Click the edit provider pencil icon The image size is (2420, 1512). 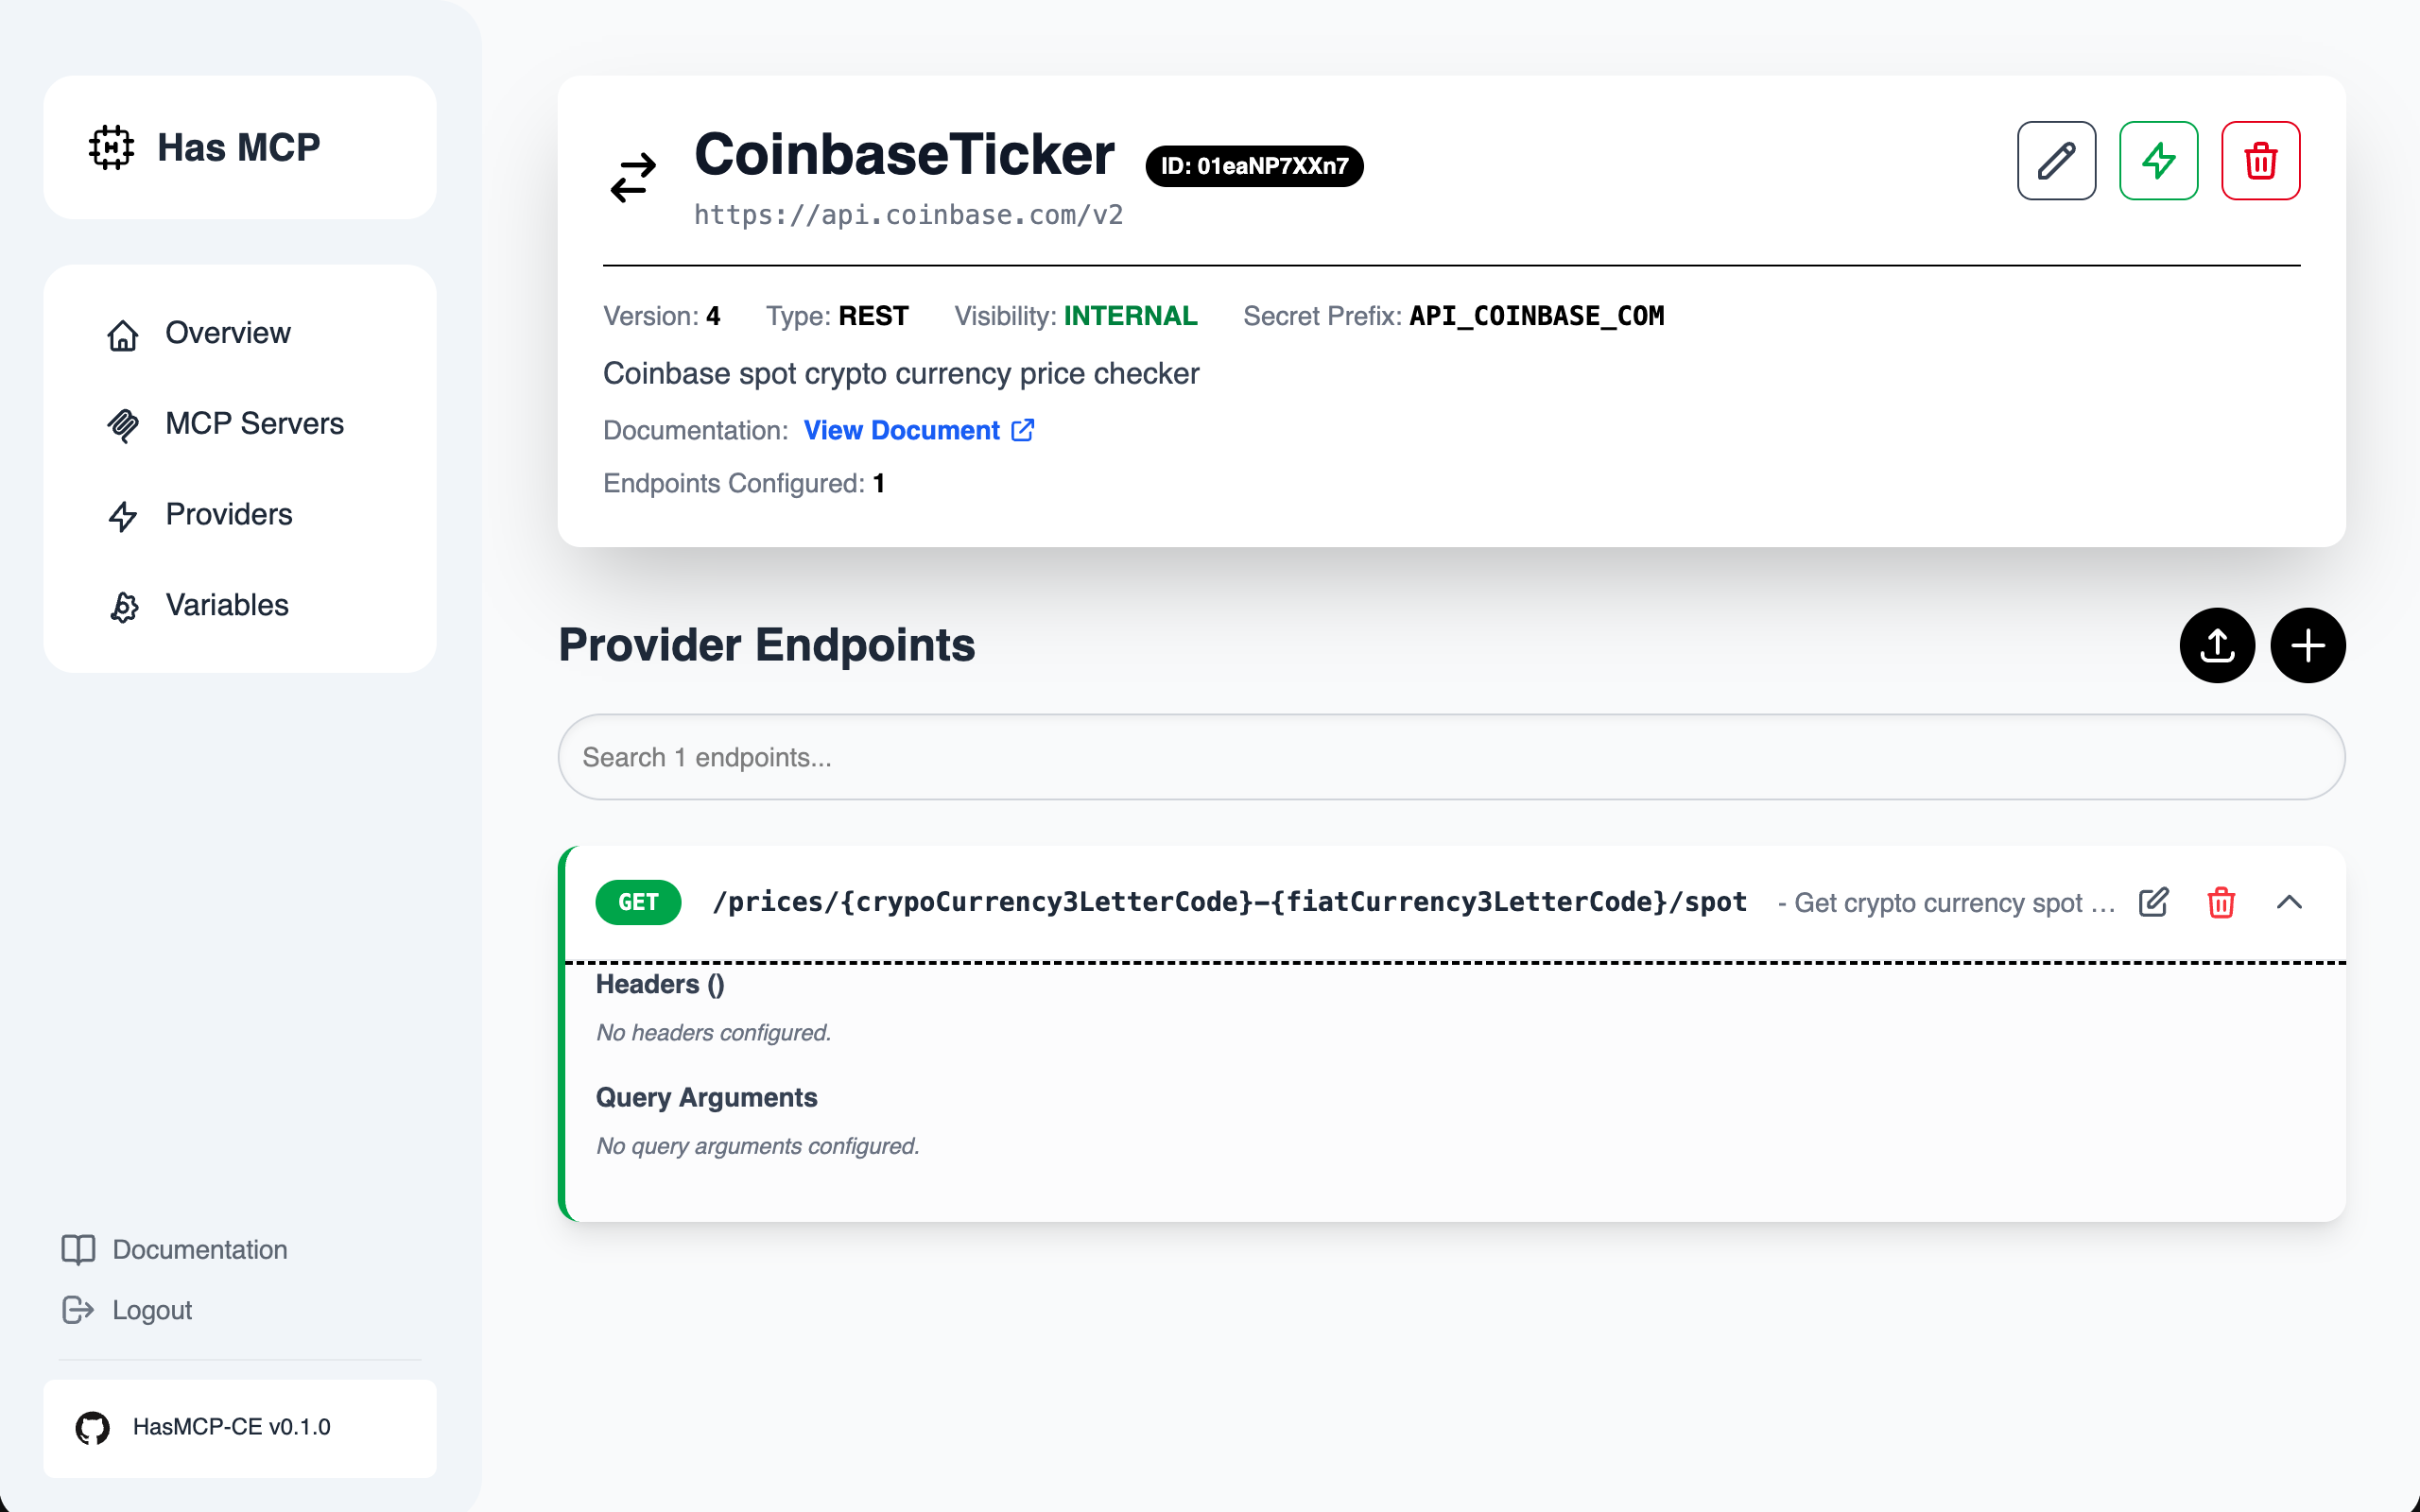click(x=2056, y=161)
